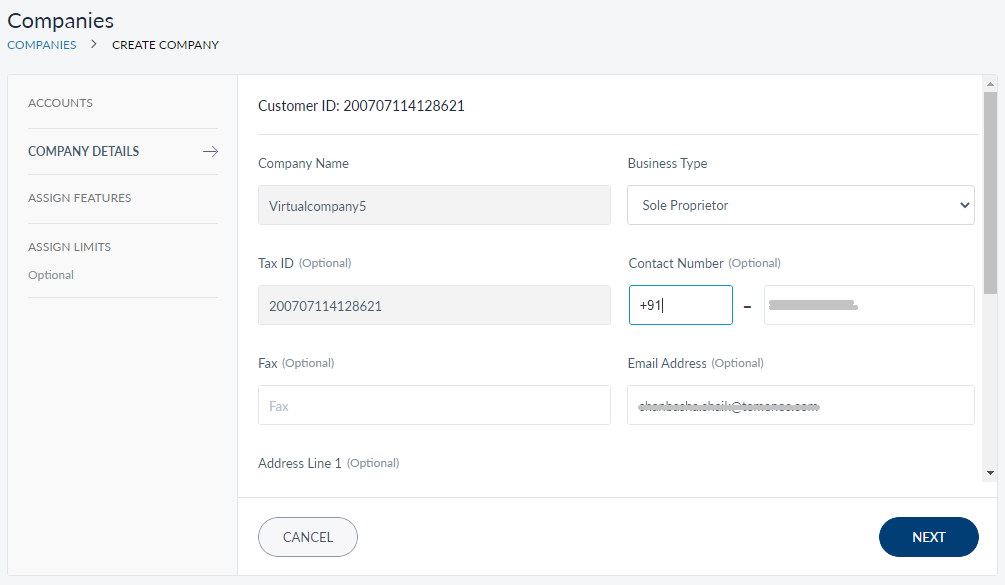Navigate to the COMPANIES breadcrumb link
This screenshot has width=1005, height=585.
(42, 45)
